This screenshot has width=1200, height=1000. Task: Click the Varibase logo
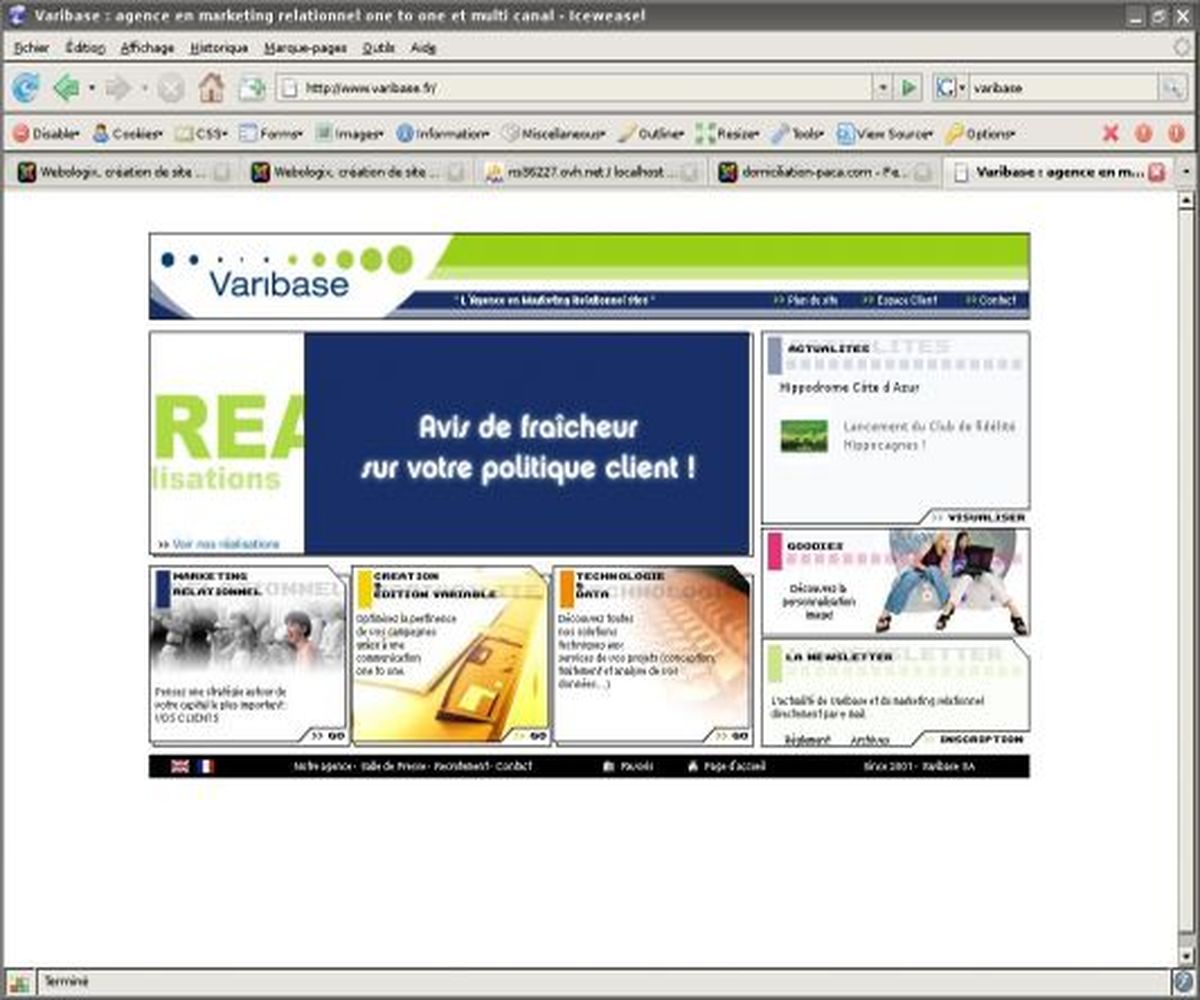pyautogui.click(x=279, y=283)
